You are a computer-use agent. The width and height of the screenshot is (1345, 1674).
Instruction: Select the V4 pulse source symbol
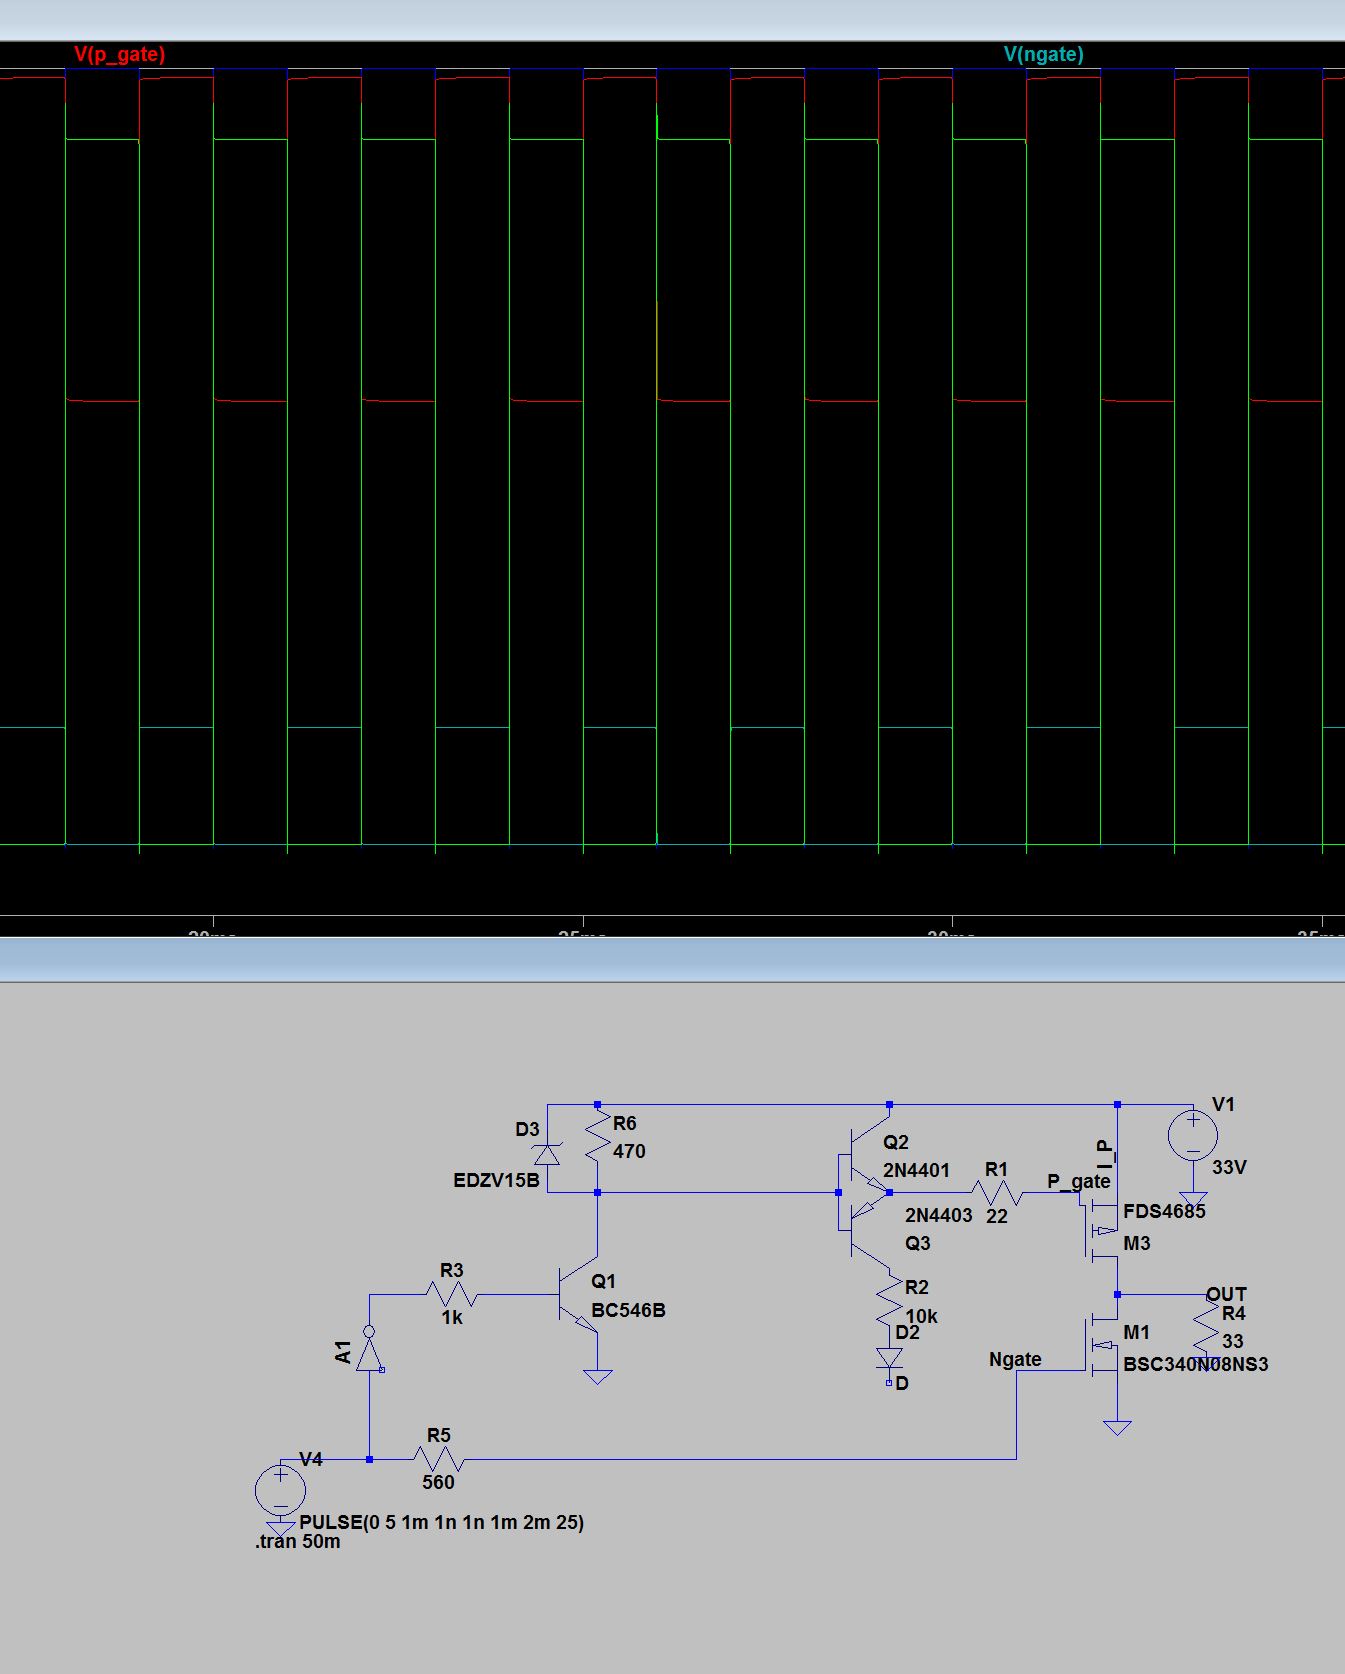[280, 1490]
